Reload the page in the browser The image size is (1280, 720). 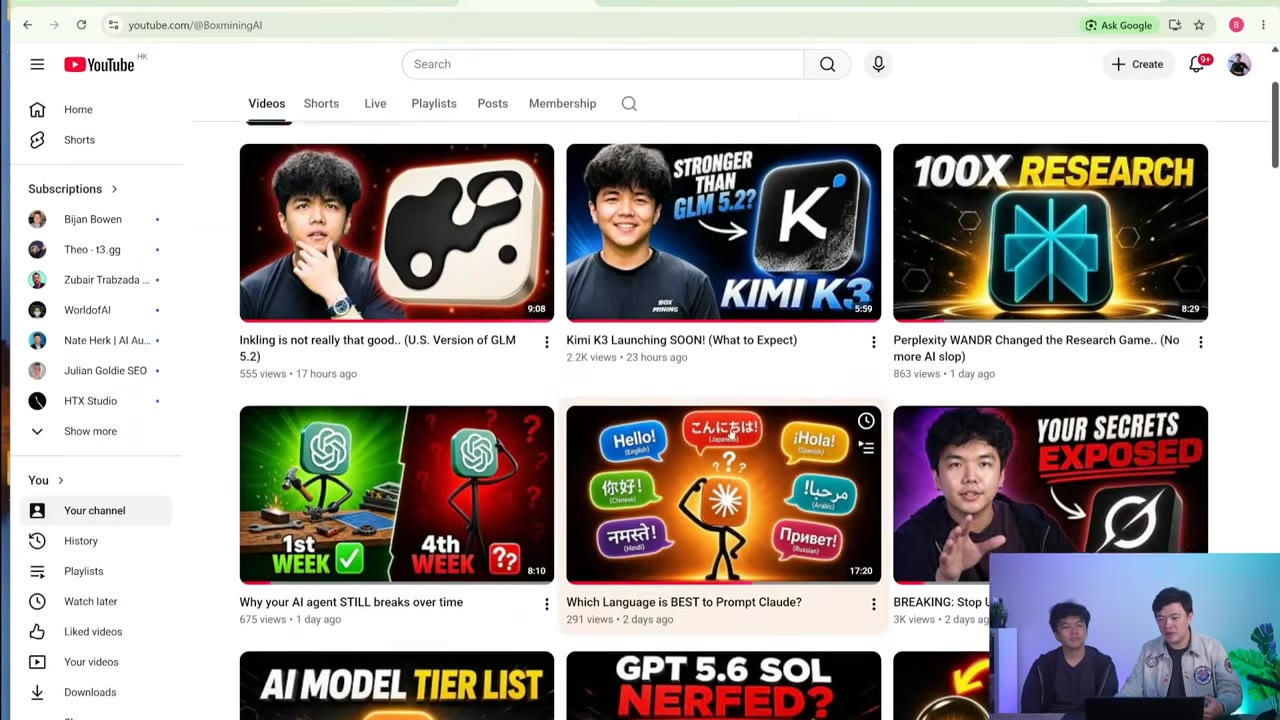click(x=81, y=25)
